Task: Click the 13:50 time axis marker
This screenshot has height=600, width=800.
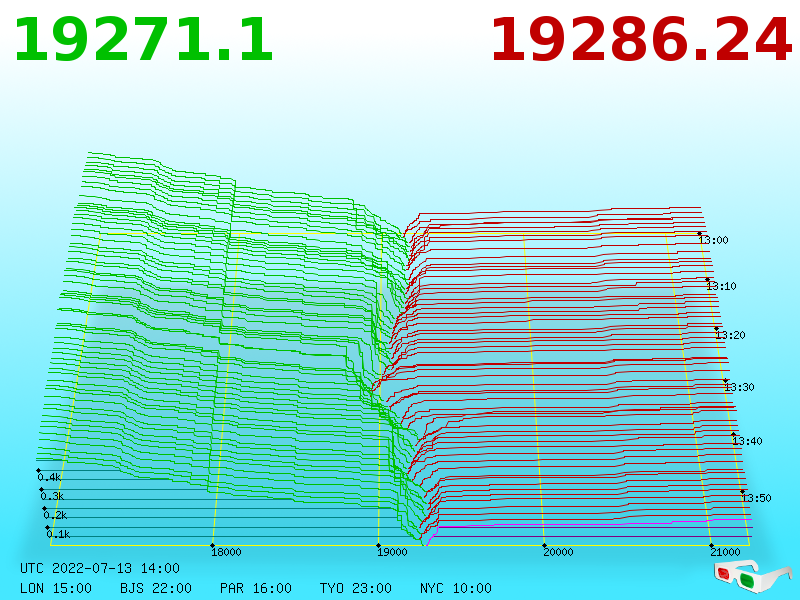Action: point(756,497)
